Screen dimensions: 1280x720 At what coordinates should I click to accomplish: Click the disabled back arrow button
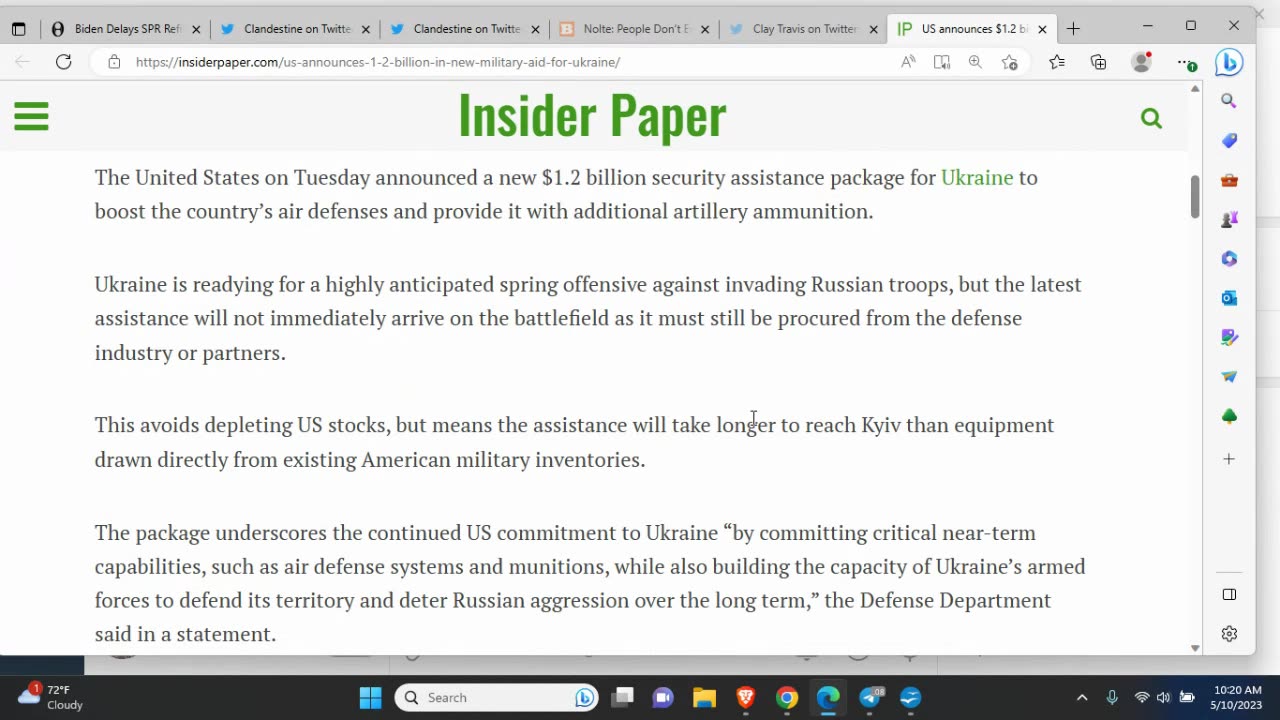click(22, 62)
